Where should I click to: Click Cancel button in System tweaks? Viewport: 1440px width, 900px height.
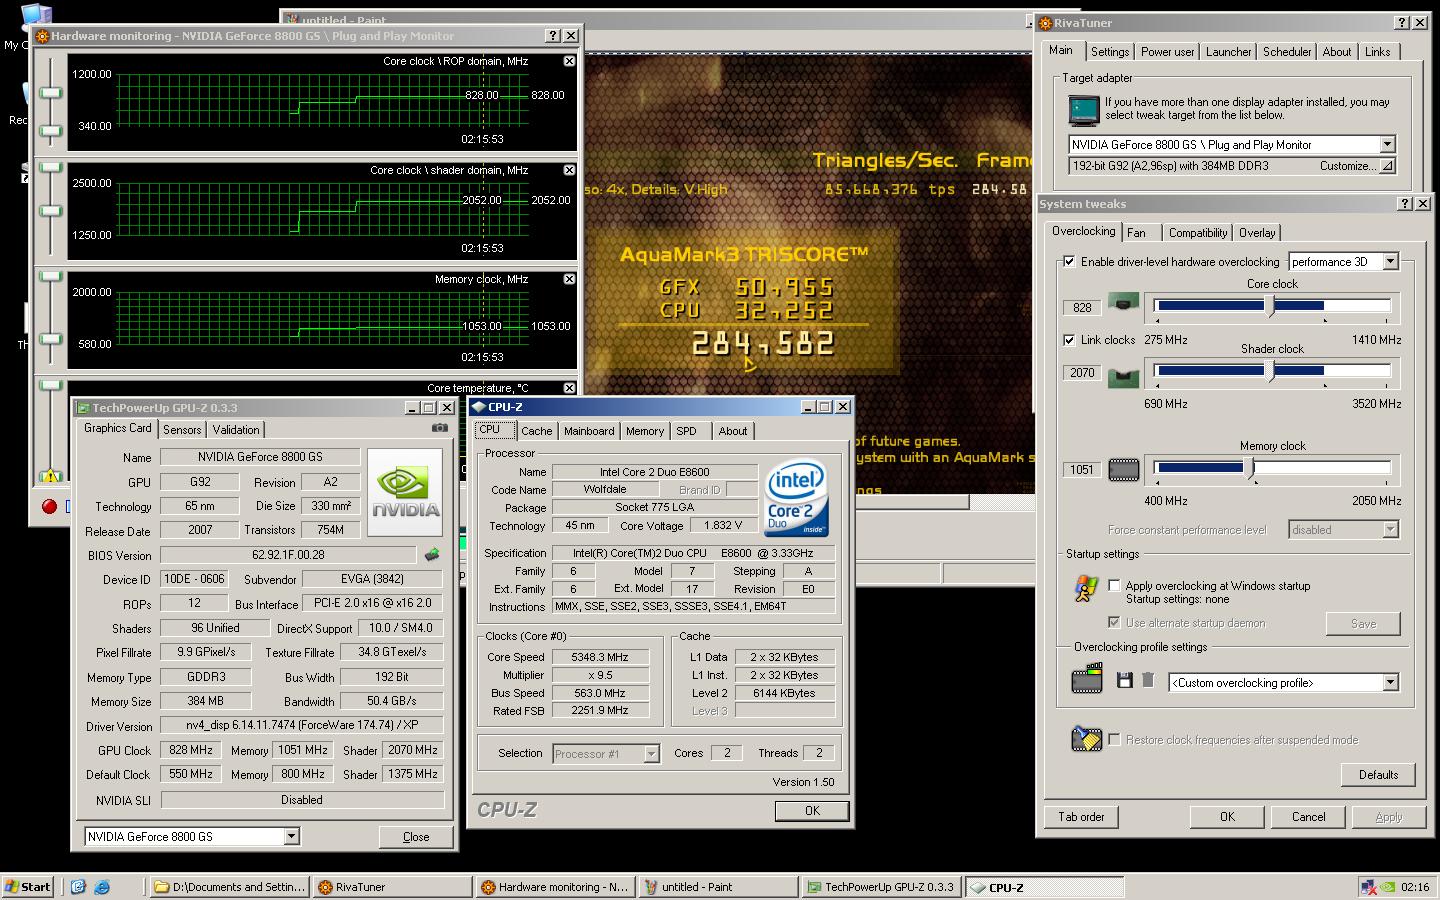point(1308,816)
